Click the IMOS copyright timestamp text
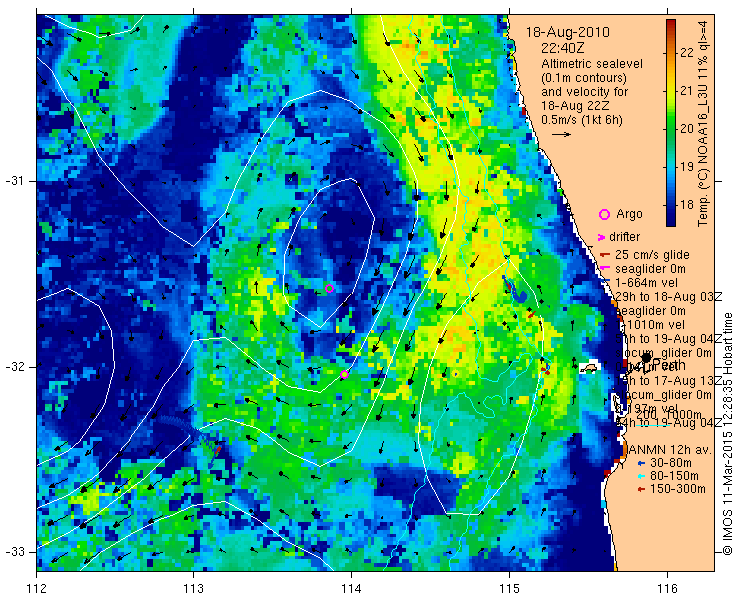740x600 pixels. (727, 433)
